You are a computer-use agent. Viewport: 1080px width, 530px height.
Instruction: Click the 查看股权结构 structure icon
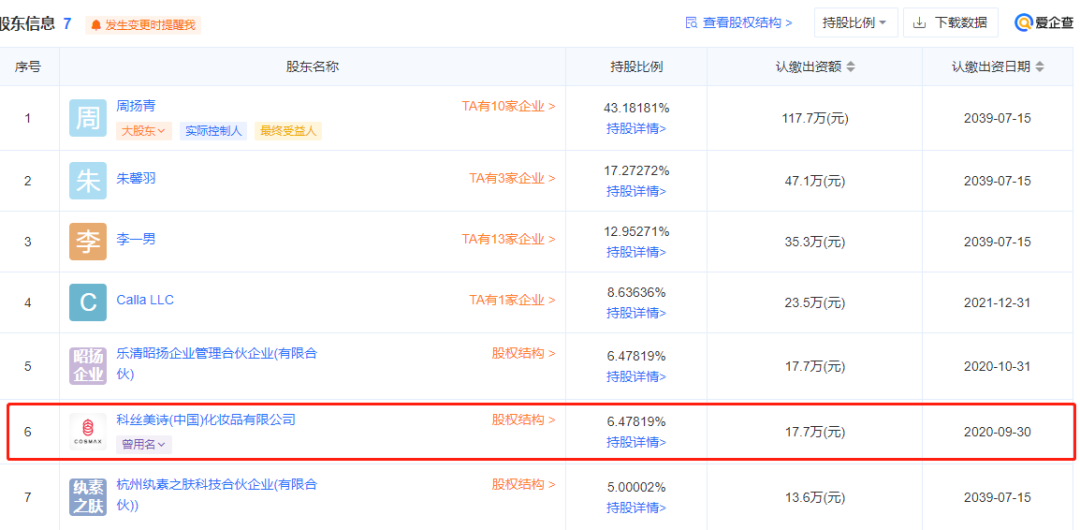tap(691, 23)
